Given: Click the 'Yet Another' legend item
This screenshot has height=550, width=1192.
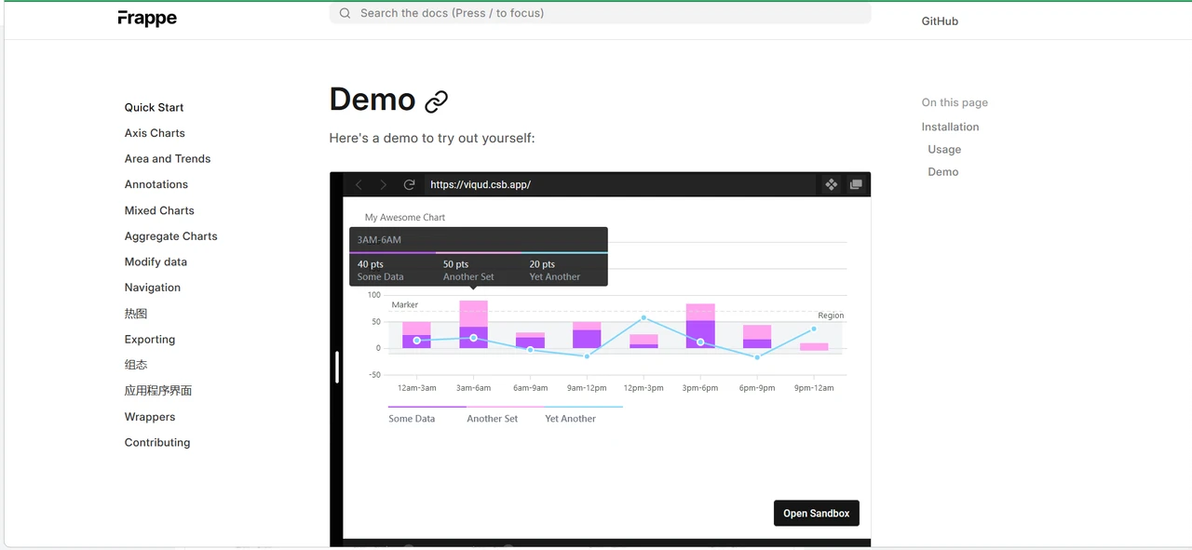Looking at the screenshot, I should 570,418.
